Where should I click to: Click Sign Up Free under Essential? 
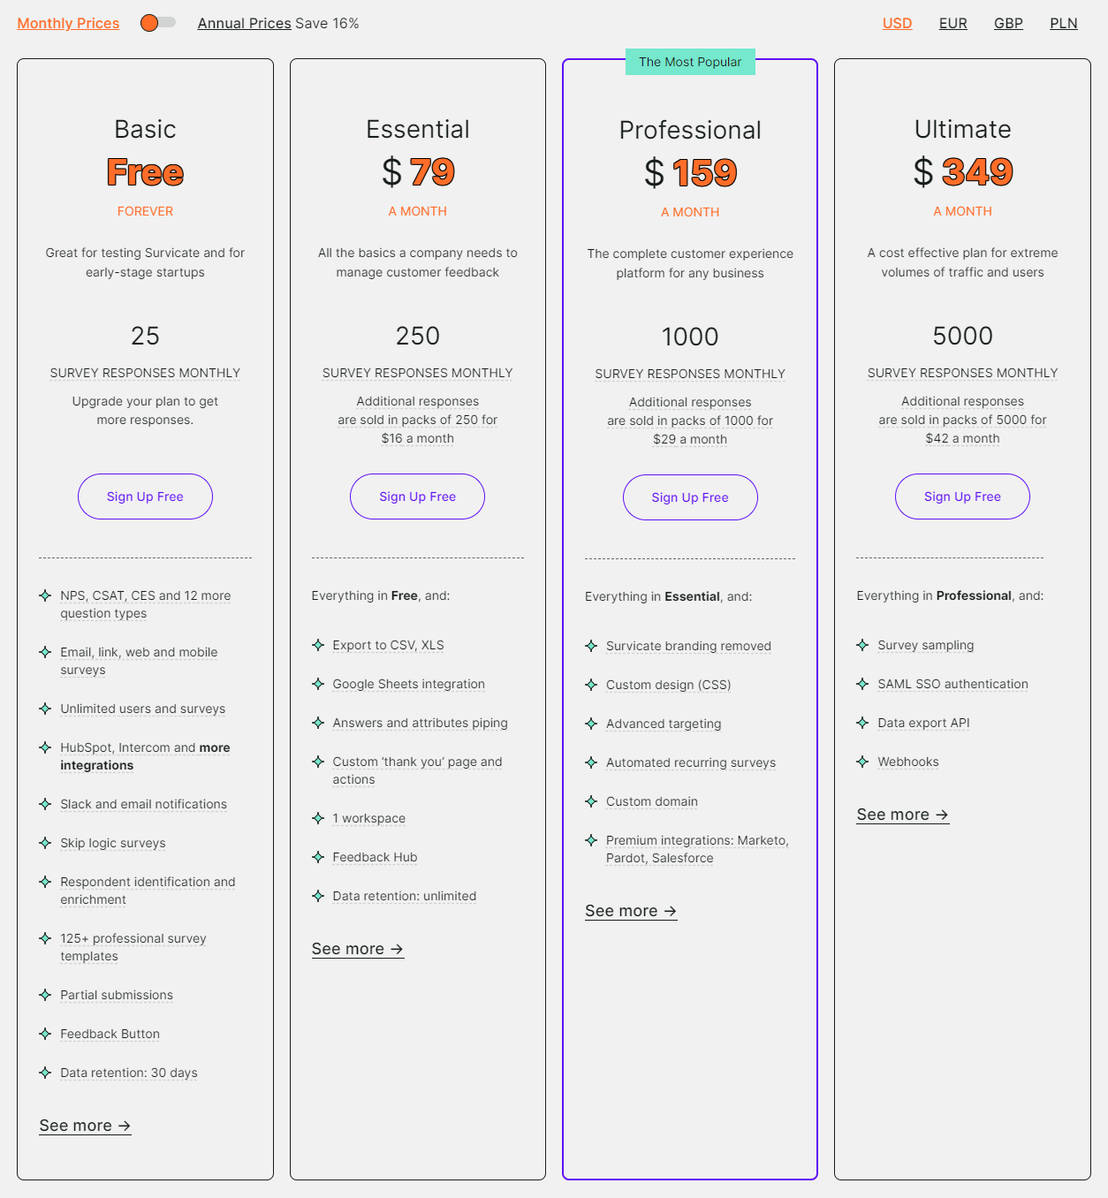pyautogui.click(x=417, y=497)
